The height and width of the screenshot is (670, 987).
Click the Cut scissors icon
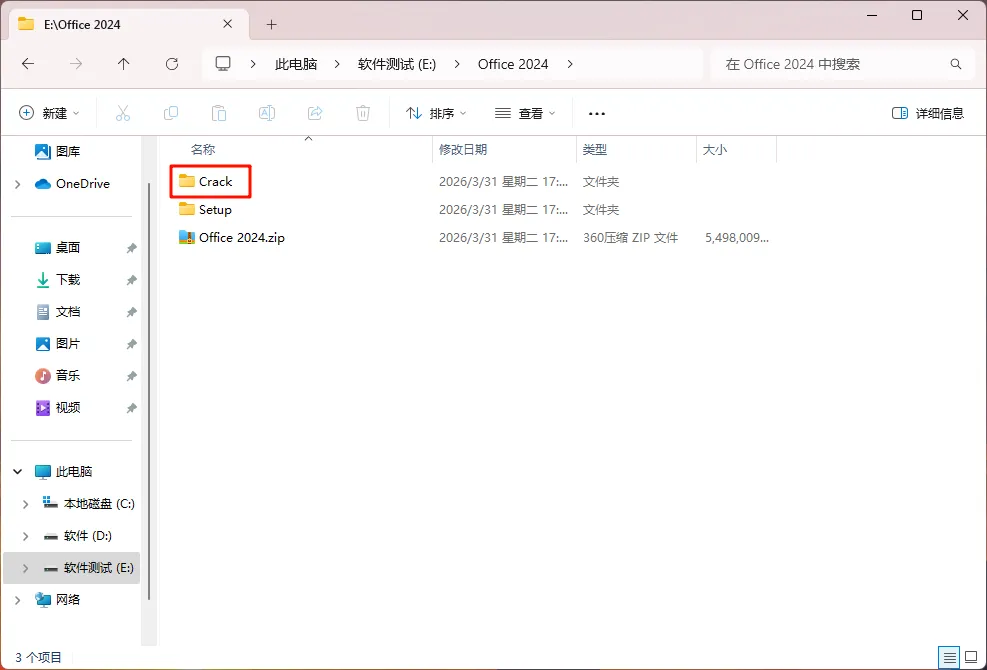(123, 113)
